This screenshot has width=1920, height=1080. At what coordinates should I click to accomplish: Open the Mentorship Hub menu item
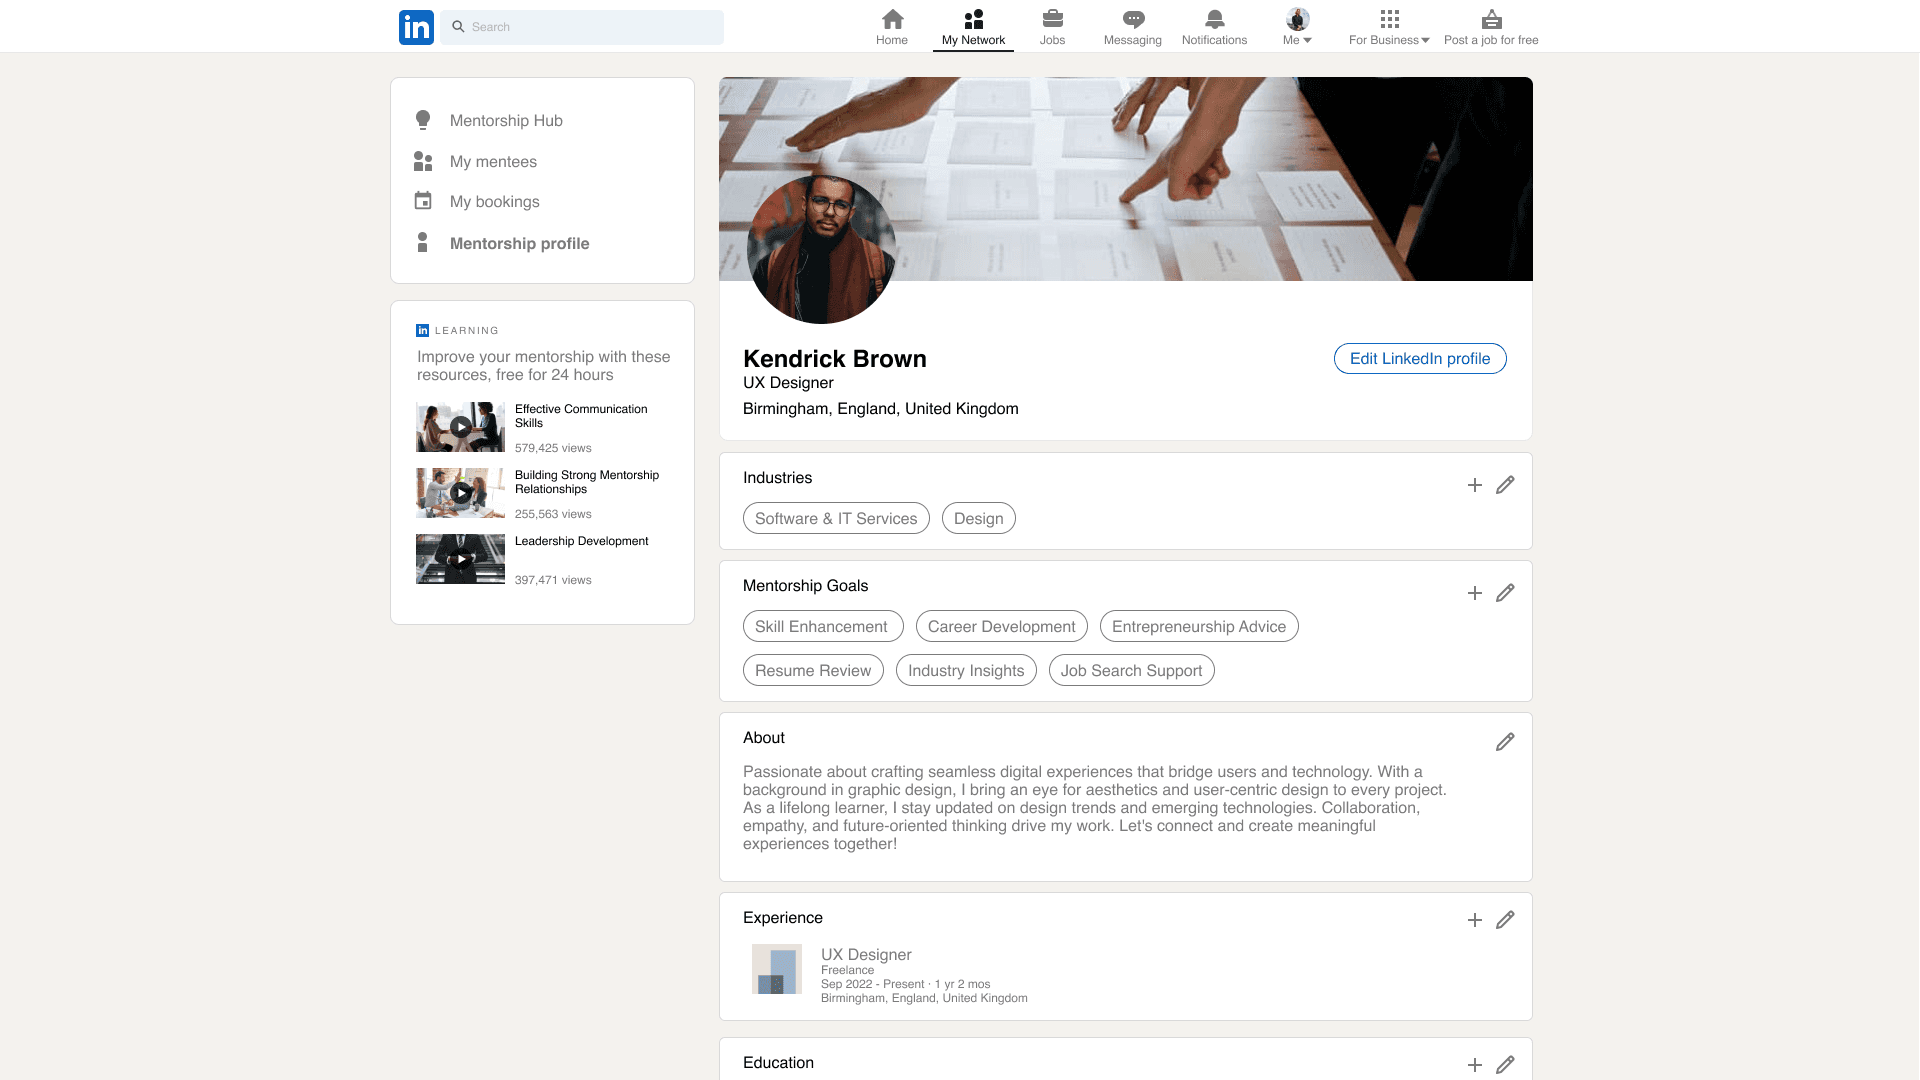[x=506, y=120]
